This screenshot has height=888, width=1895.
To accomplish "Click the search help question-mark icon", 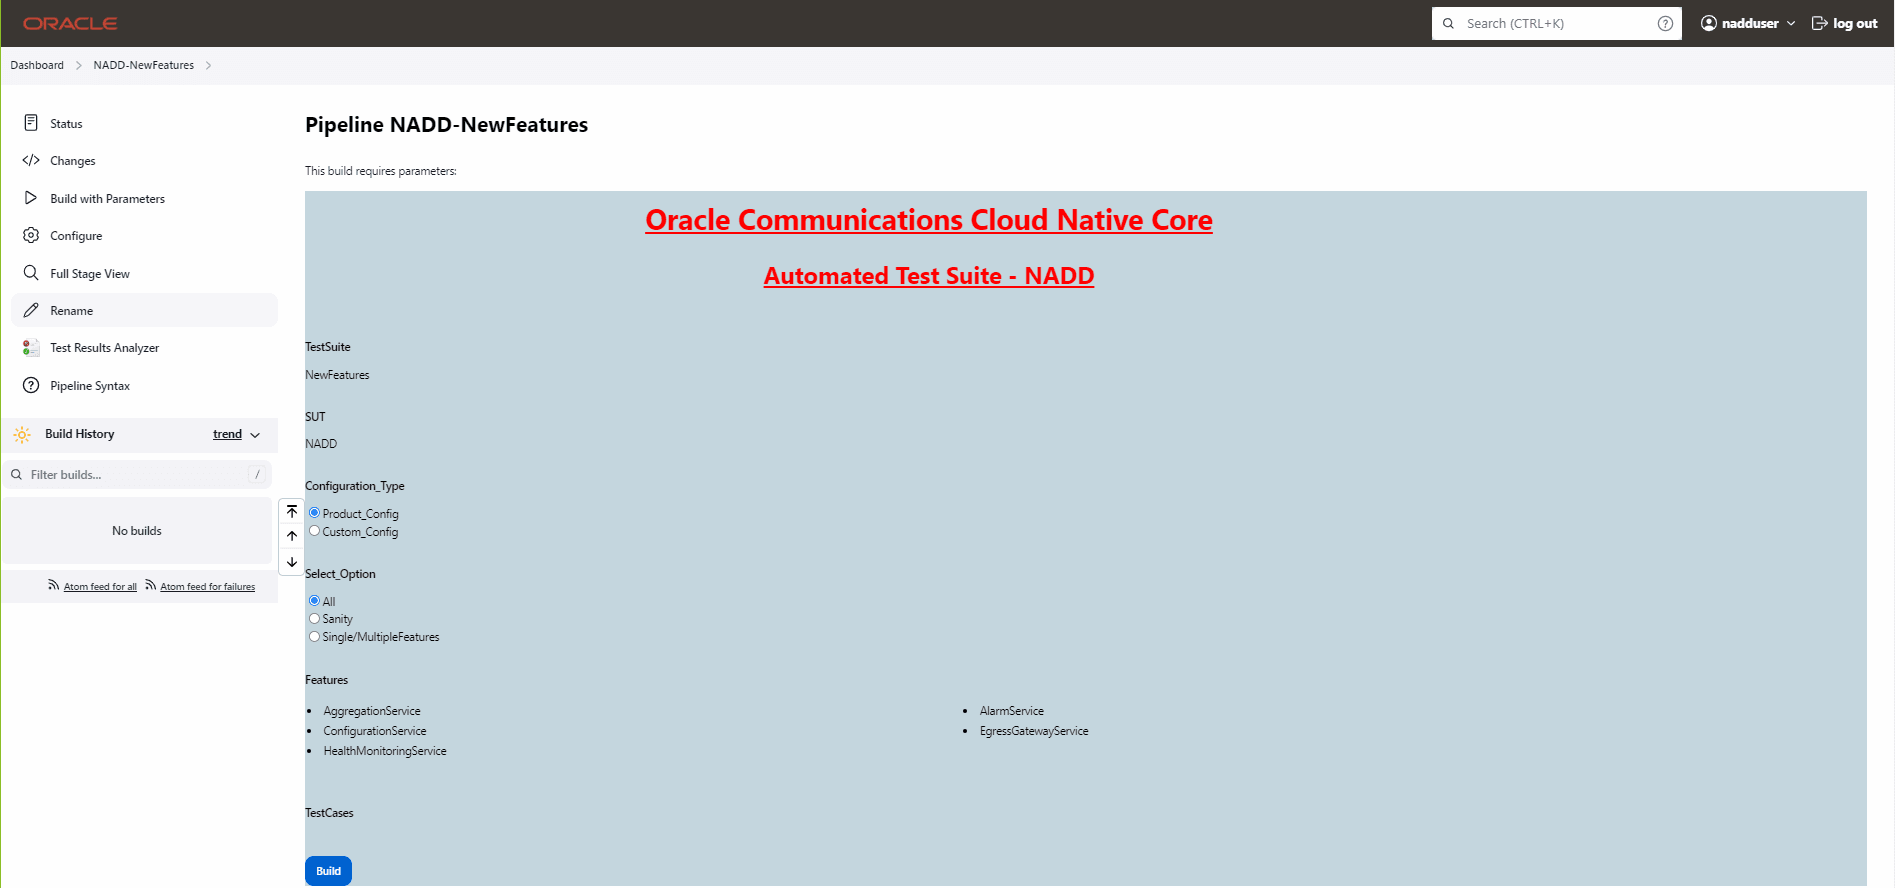I will (1665, 23).
